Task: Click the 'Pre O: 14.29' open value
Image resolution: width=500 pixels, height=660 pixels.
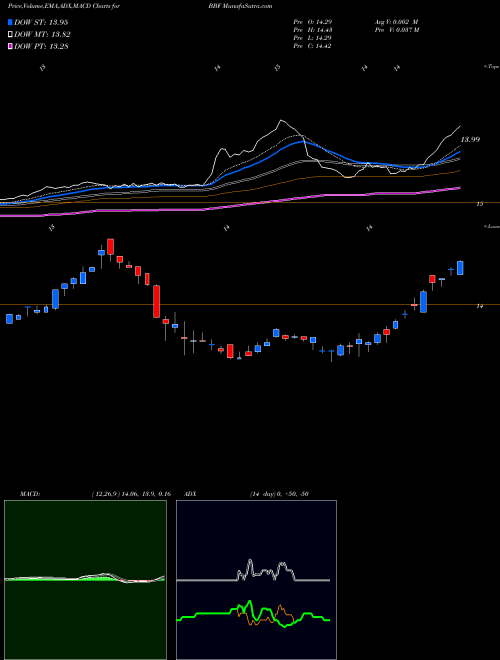Action: coord(312,22)
